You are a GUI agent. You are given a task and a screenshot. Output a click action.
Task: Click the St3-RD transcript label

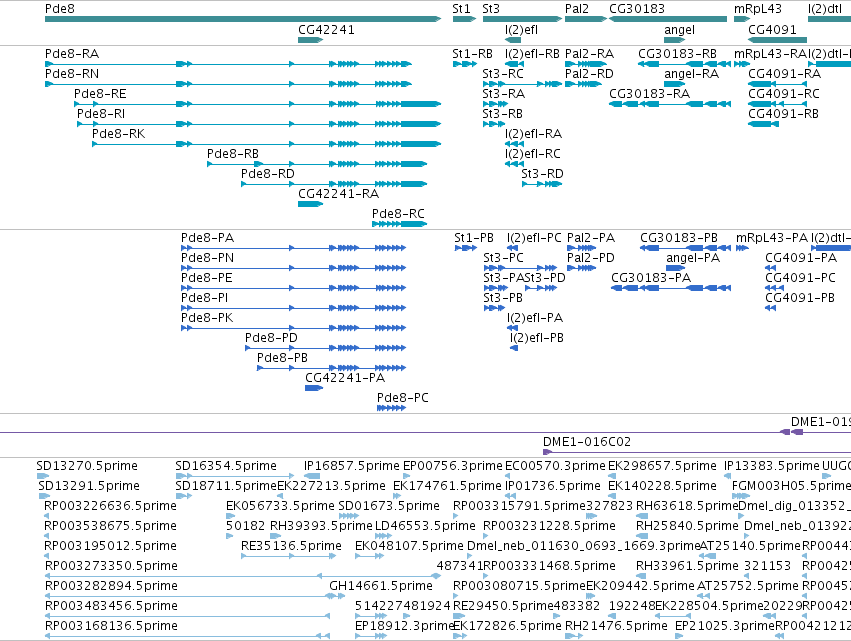(x=542, y=174)
